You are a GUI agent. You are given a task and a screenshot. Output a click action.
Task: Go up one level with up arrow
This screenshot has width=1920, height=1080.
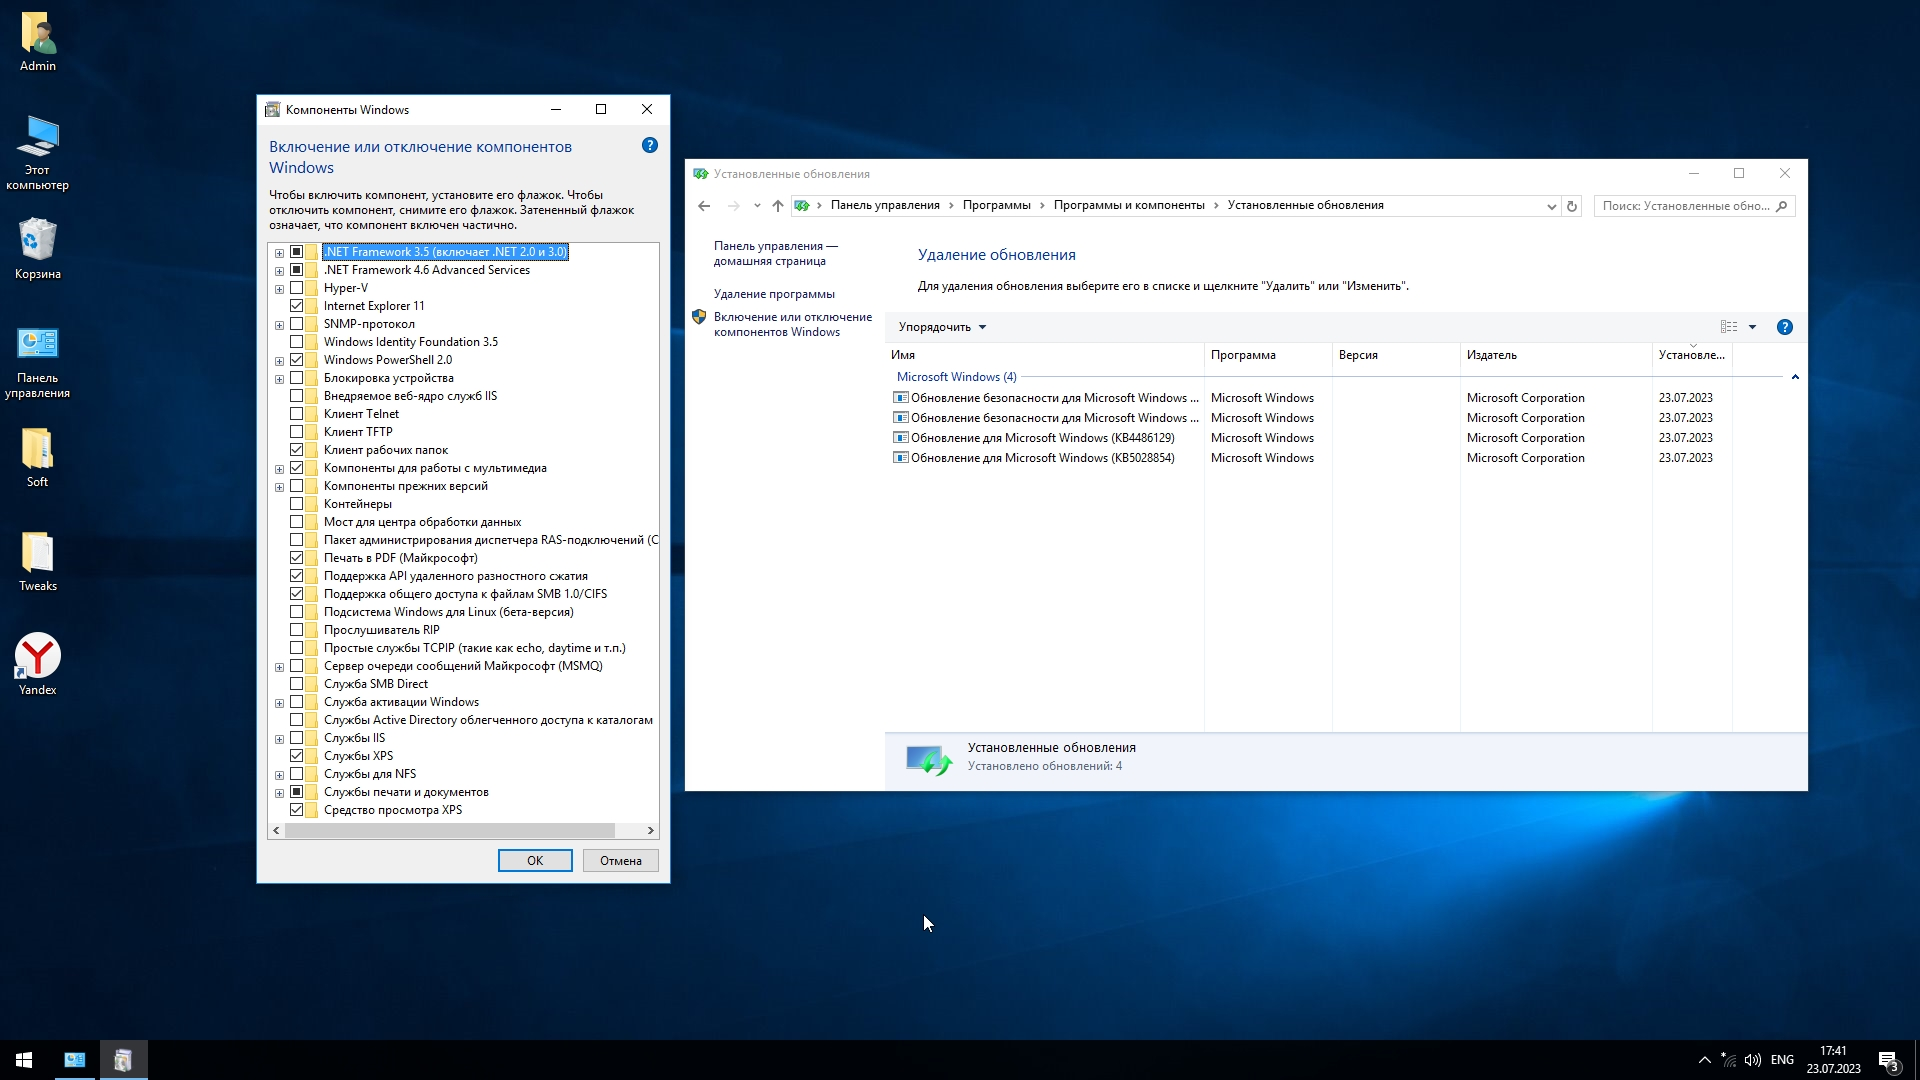[778, 206]
